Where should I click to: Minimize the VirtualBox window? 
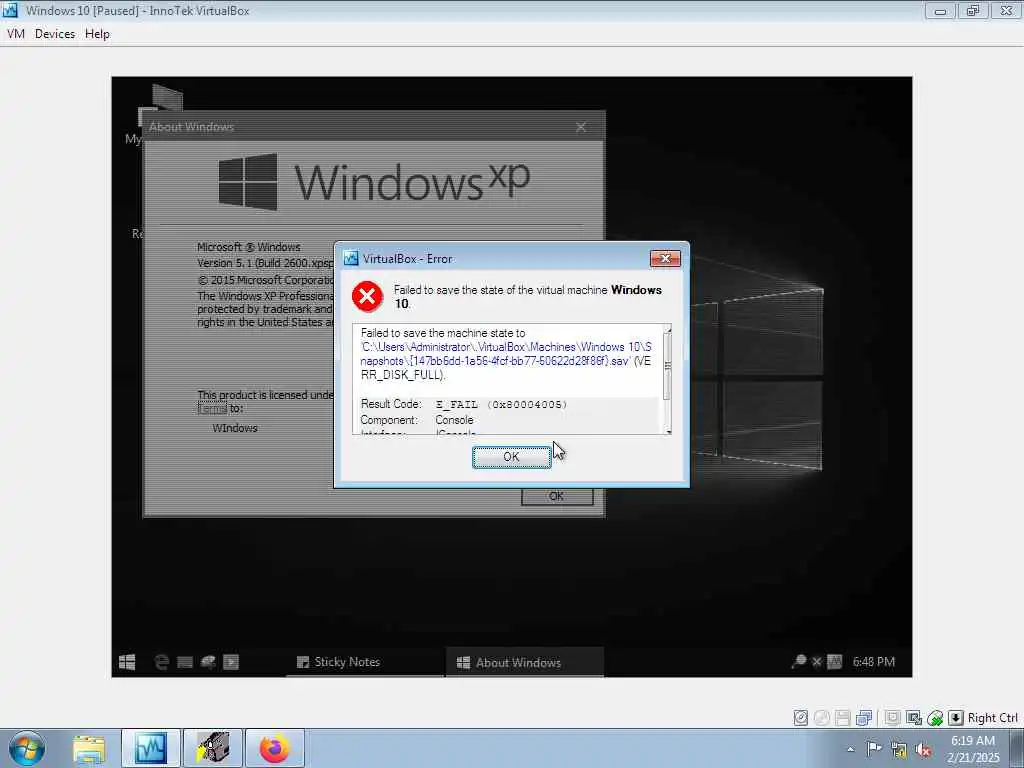pyautogui.click(x=940, y=10)
